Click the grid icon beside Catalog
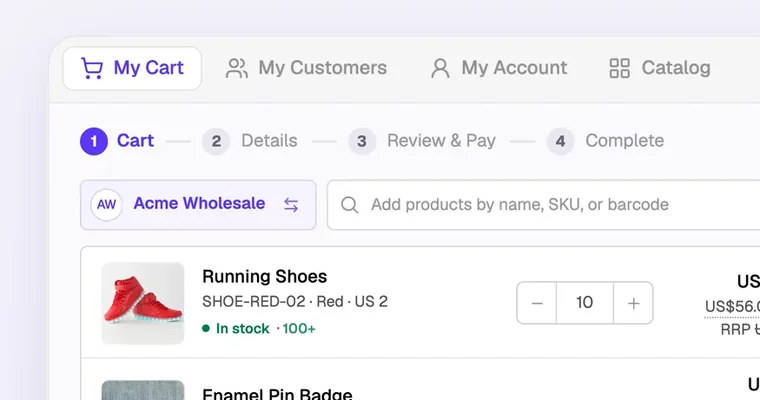The image size is (760, 400). tap(619, 68)
